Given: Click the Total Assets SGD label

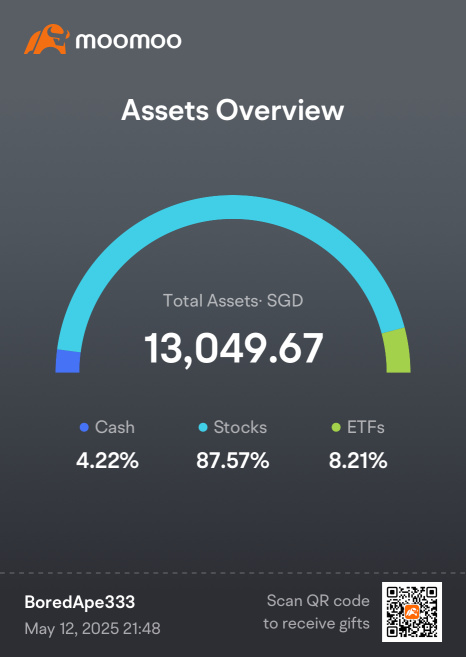Looking at the screenshot, I should [x=233, y=300].
